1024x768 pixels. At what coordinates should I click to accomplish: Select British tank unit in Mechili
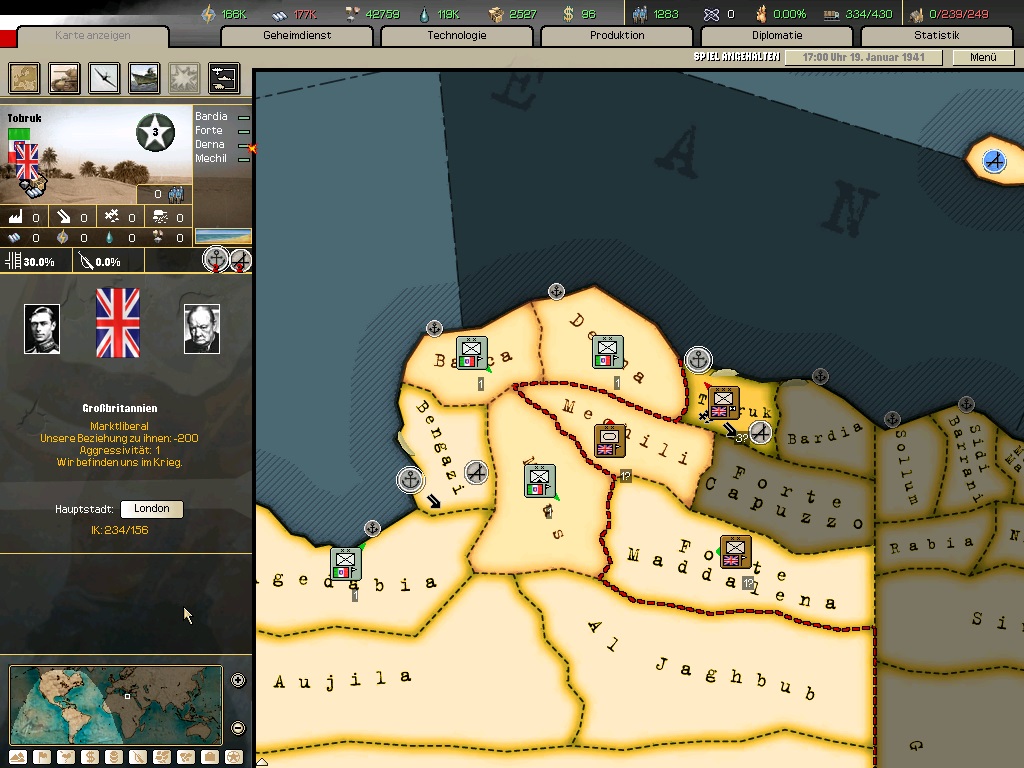point(609,440)
